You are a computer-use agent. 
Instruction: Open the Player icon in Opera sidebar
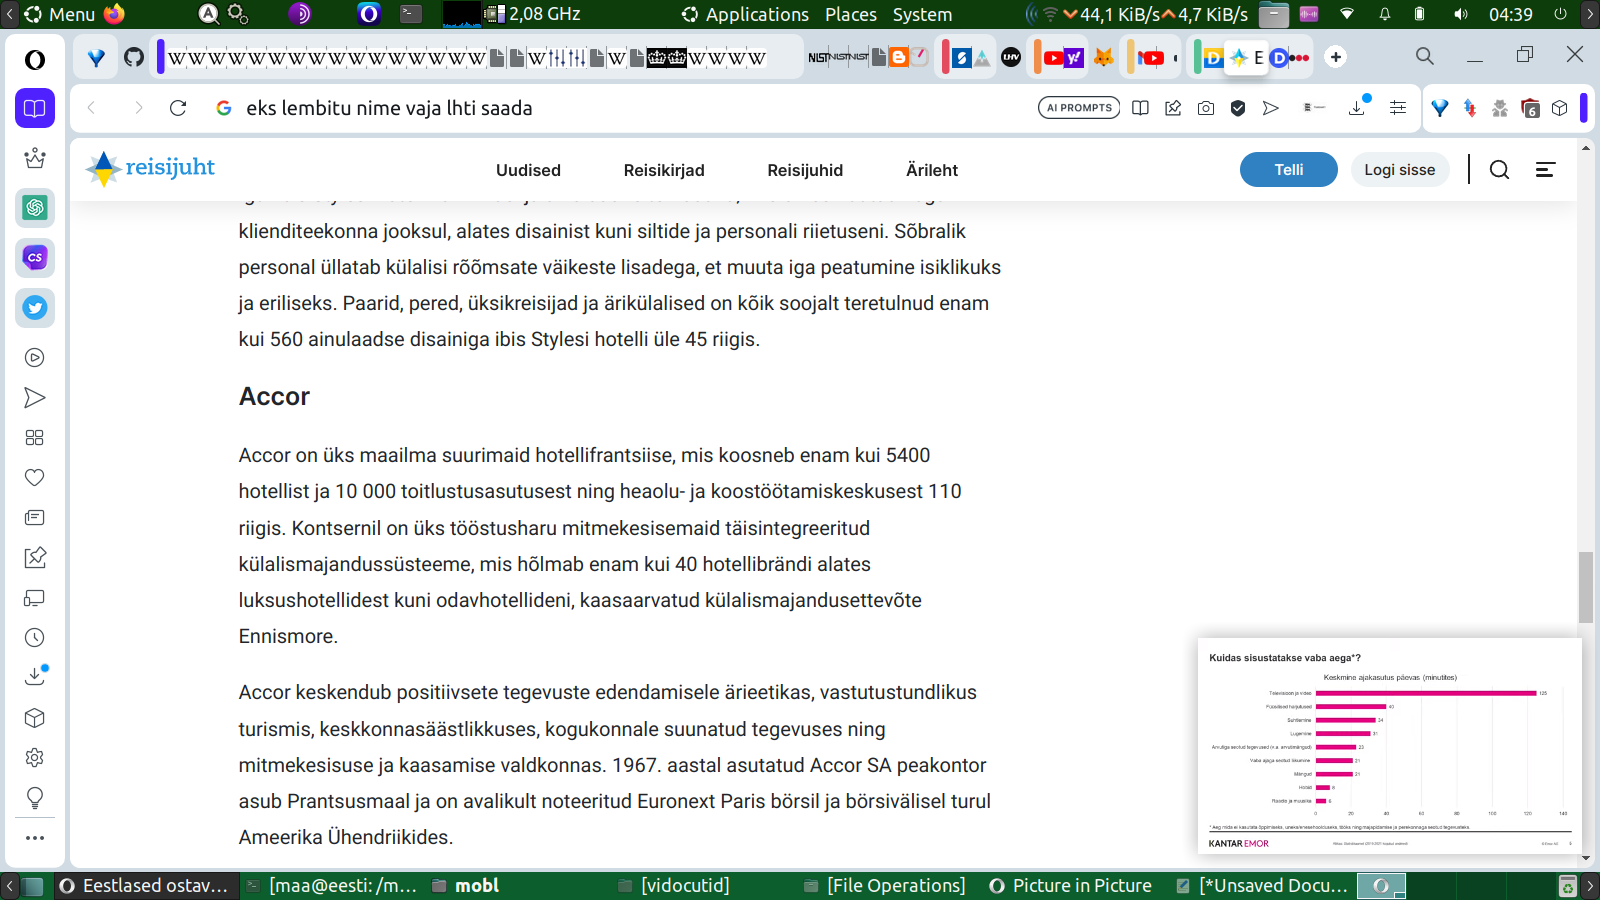pos(35,358)
